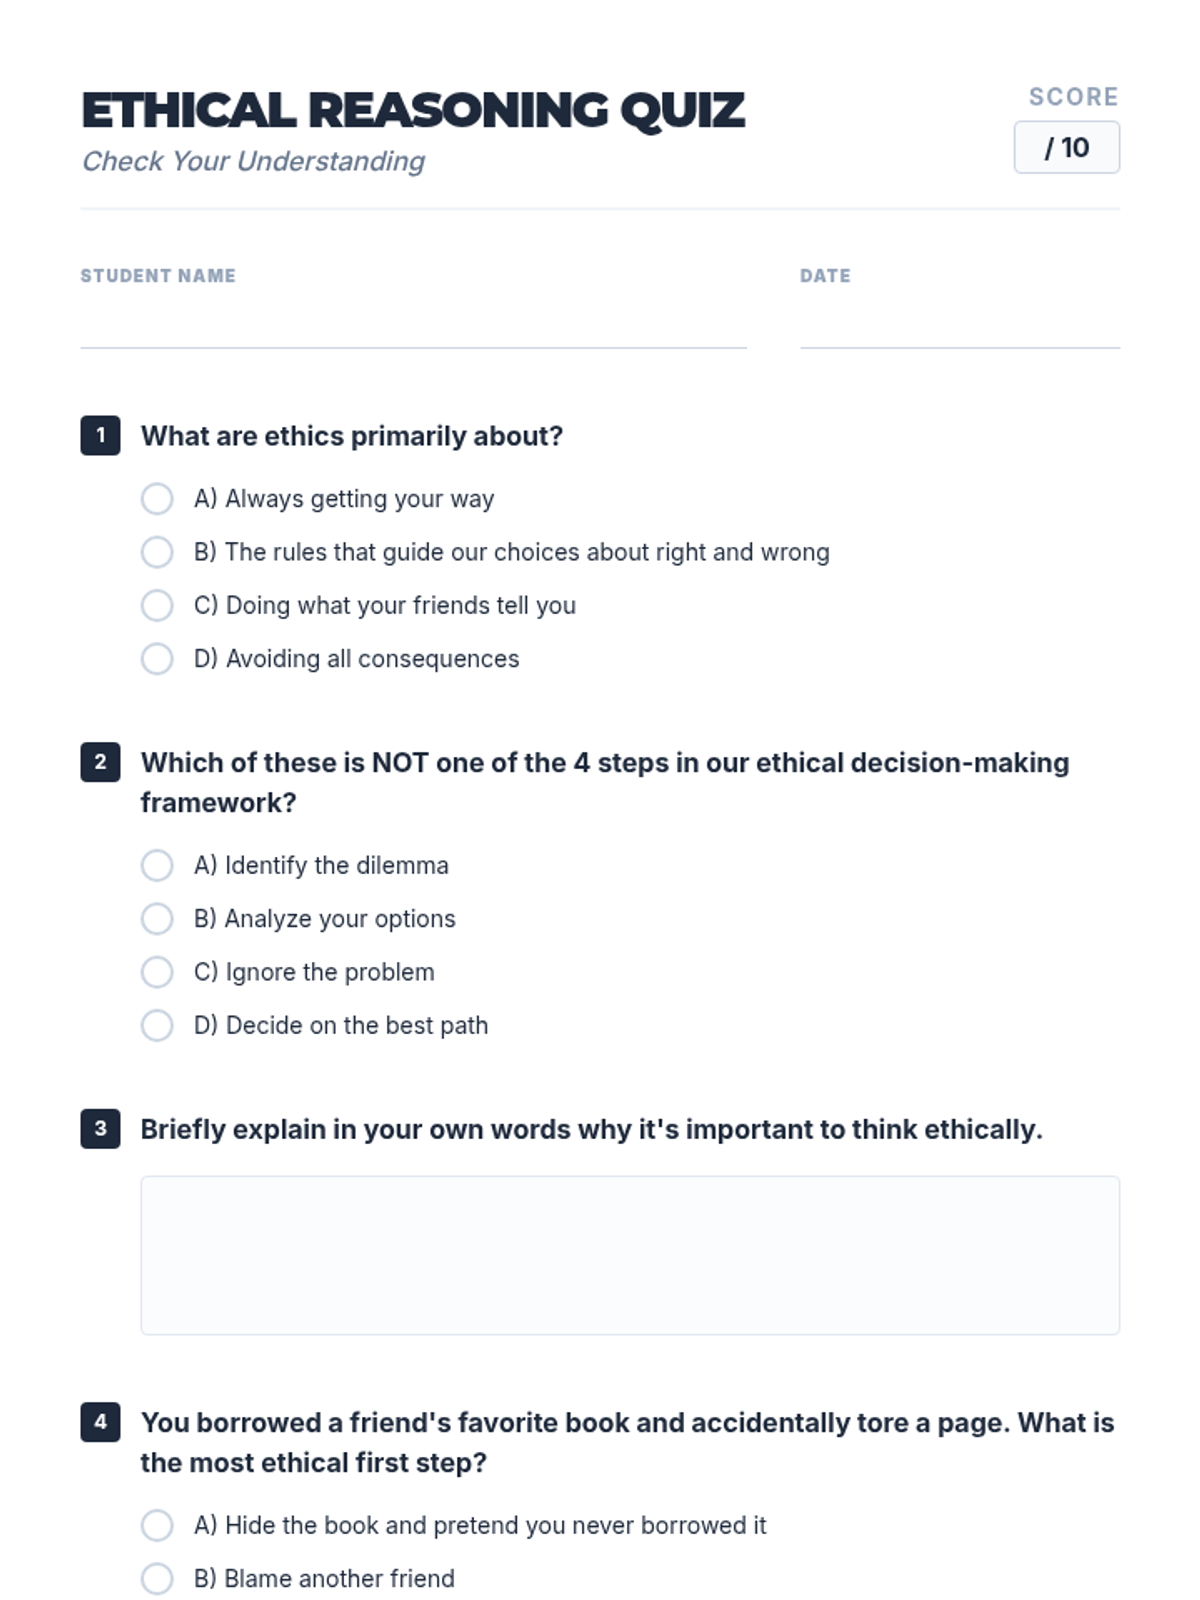This screenshot has width=1200, height=1600.
Task: Click the question 4 number badge
Action: click(100, 1422)
